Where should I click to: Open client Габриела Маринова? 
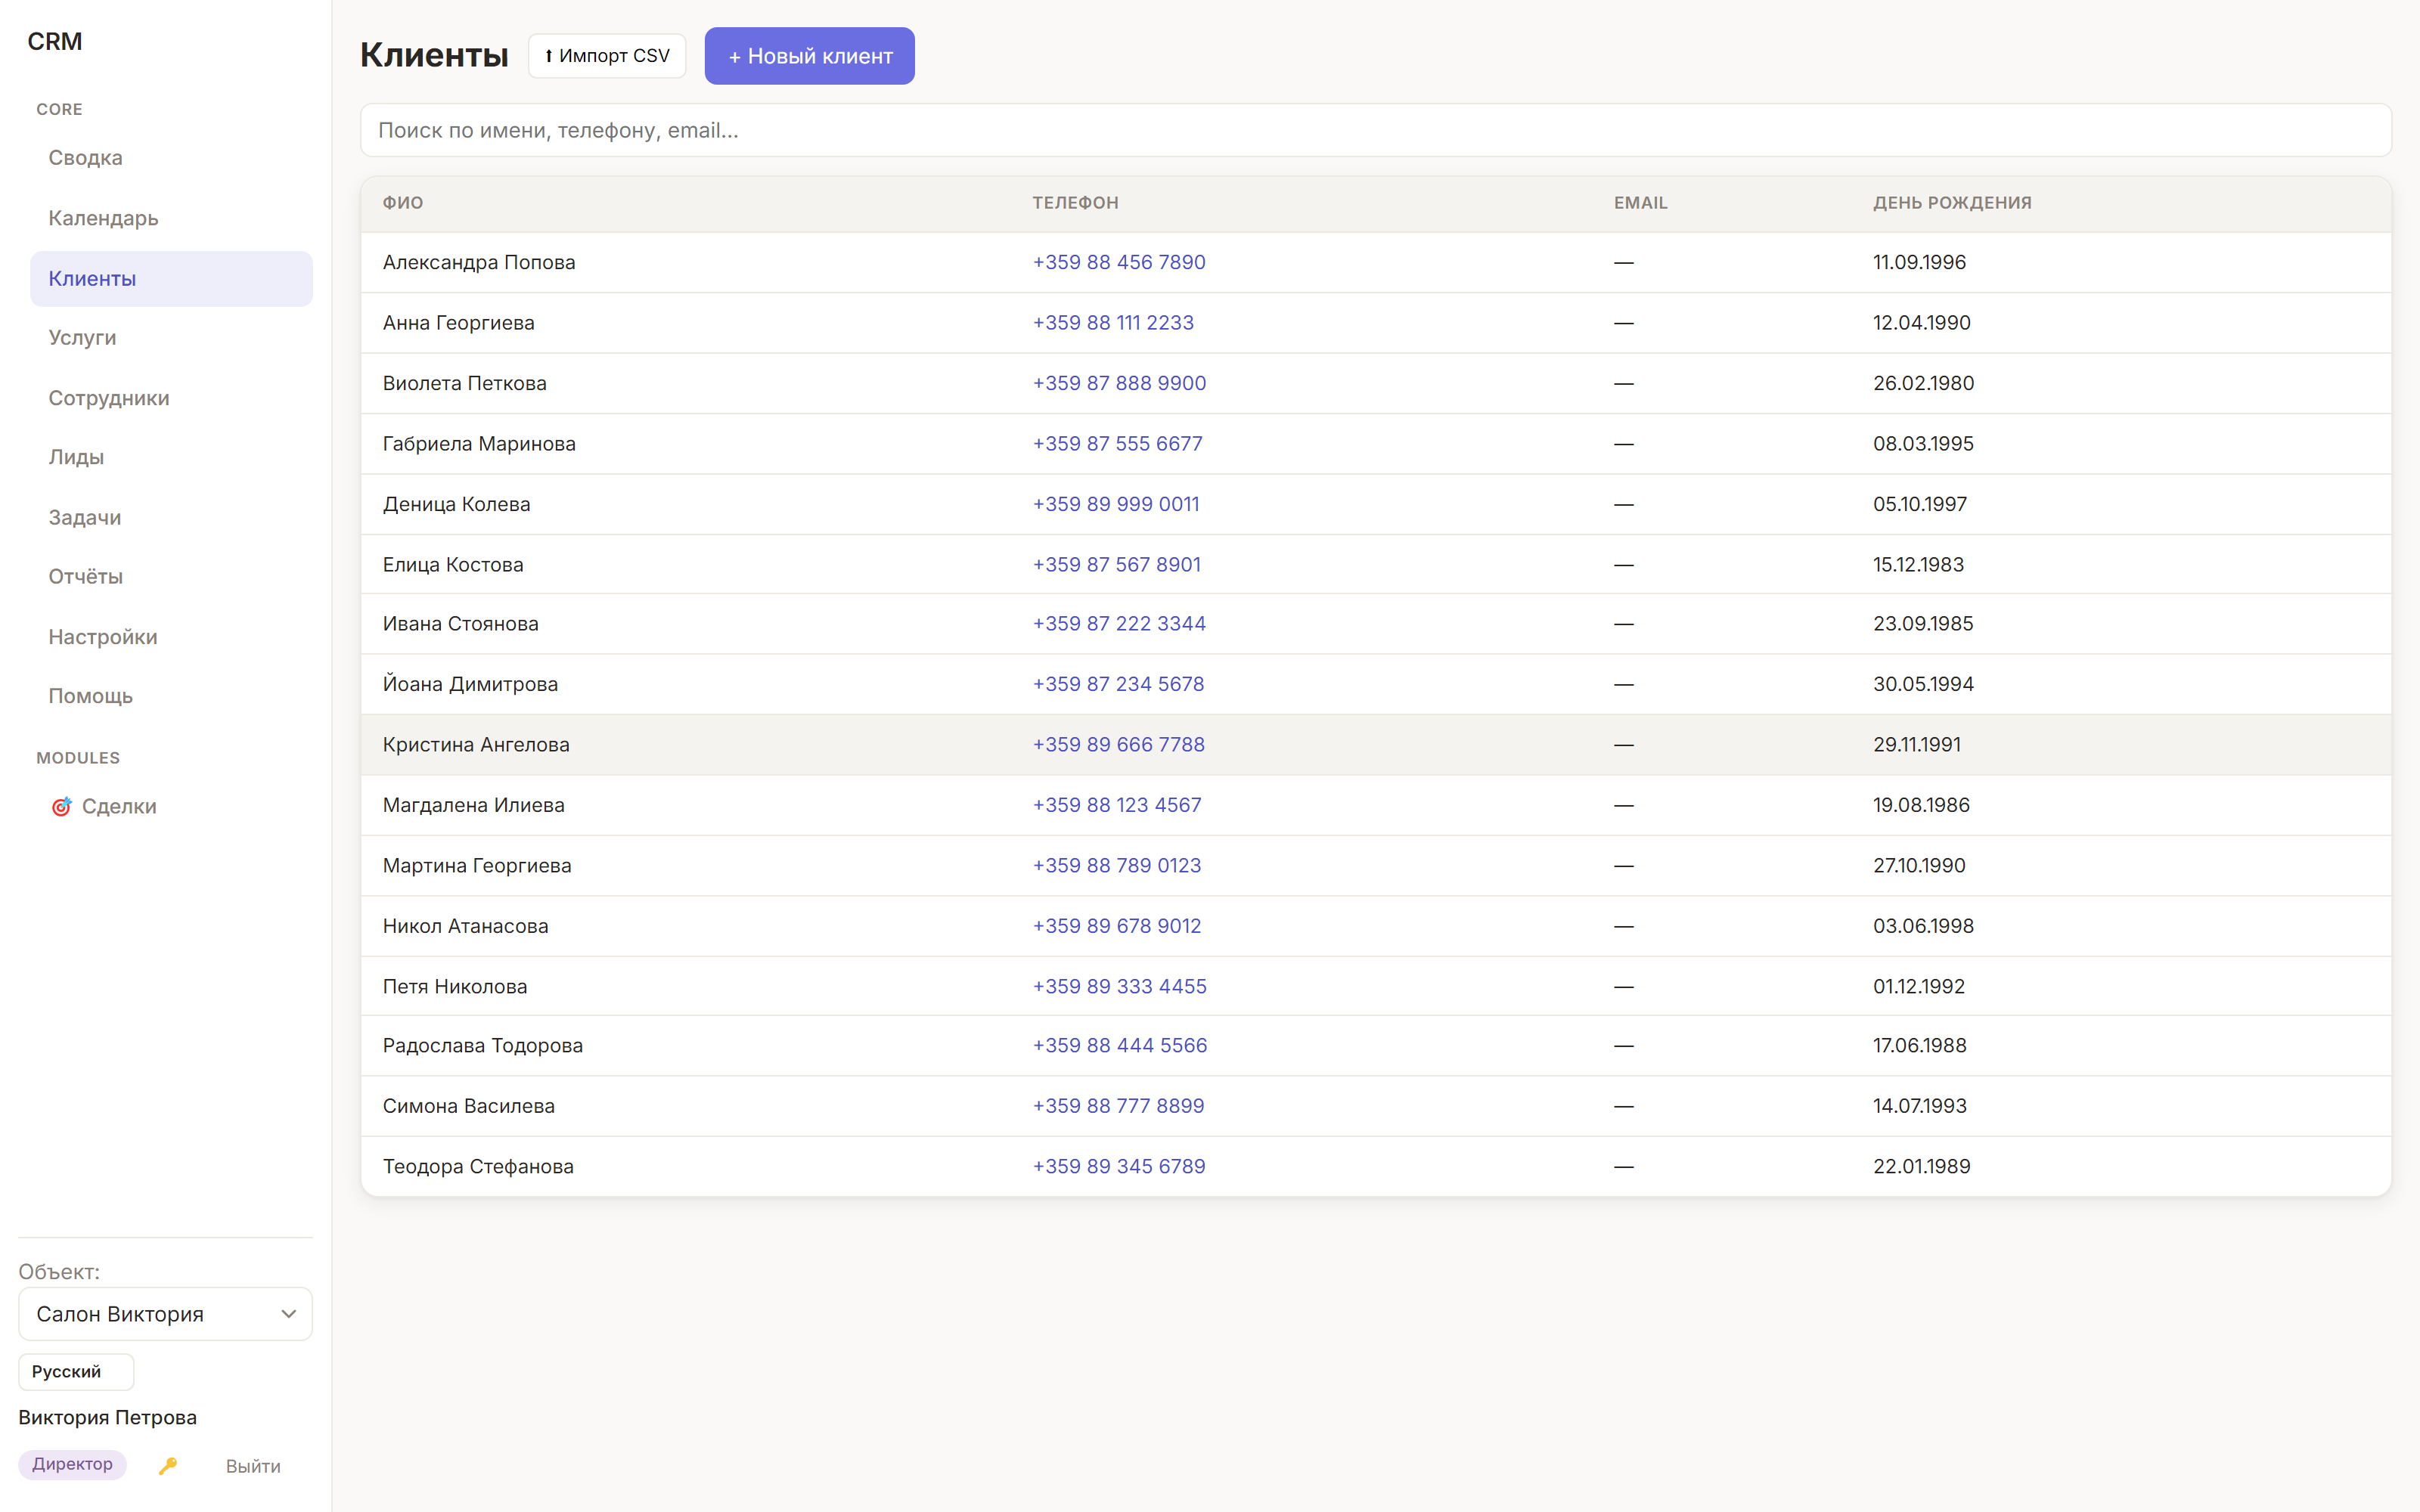(x=479, y=443)
